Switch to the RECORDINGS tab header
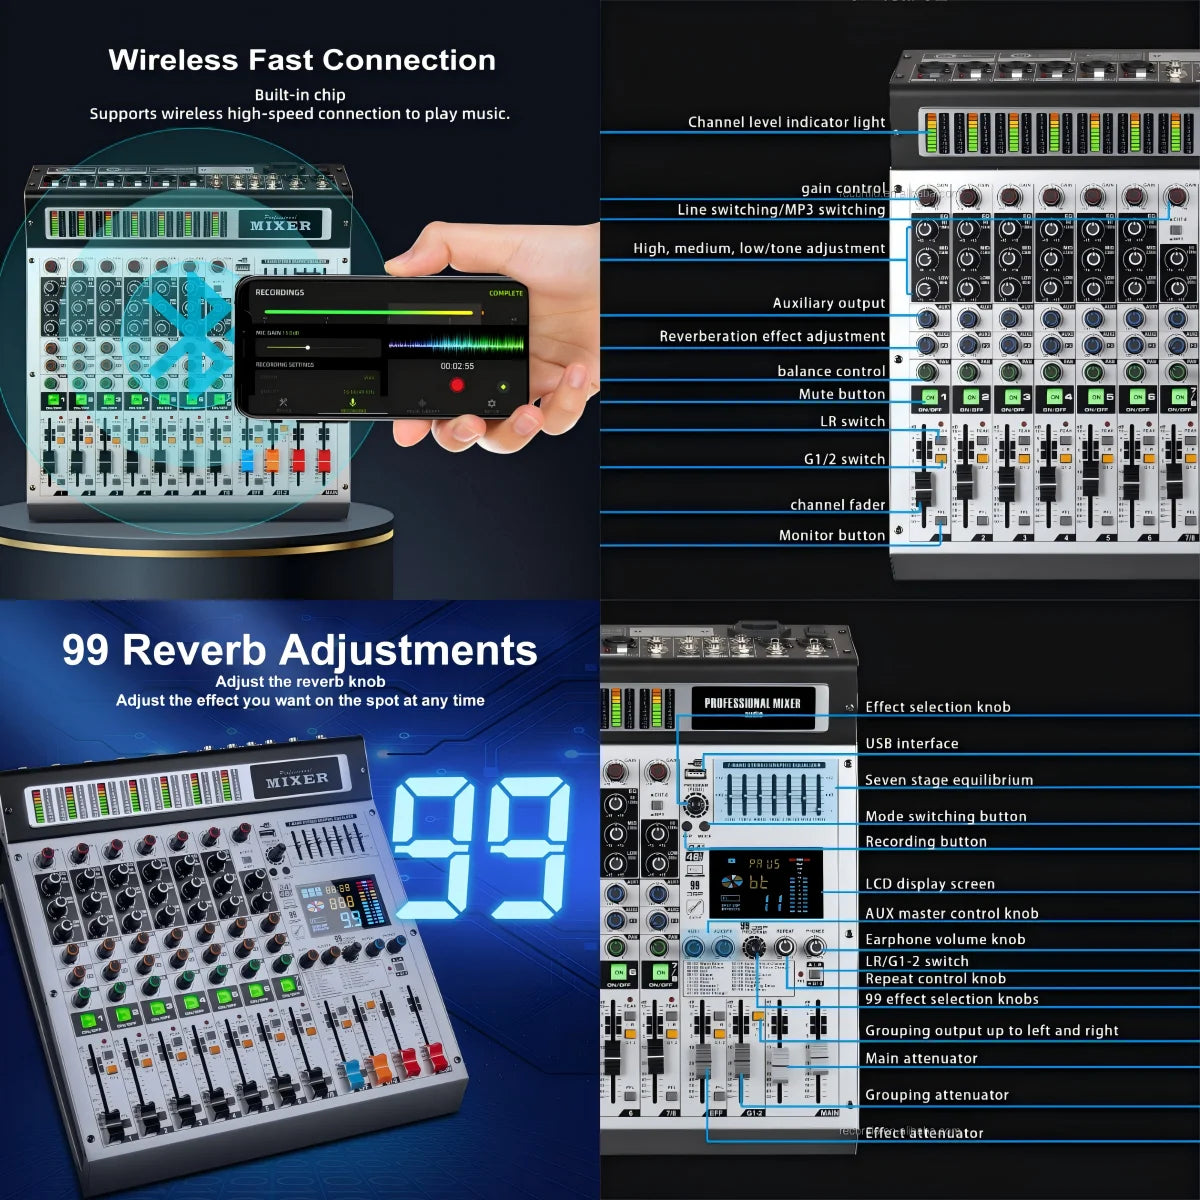 [x=279, y=291]
